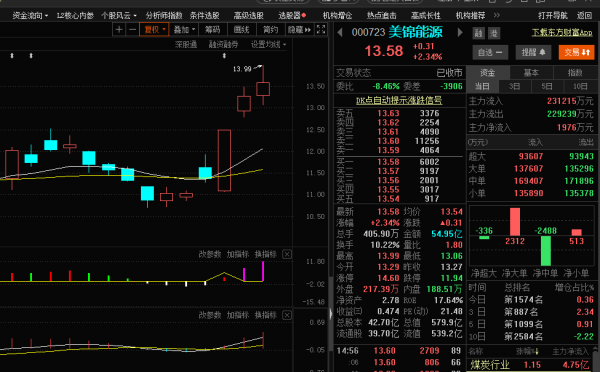Click the red-dotted 选股器 menu item
Image resolution: width=600 pixels, height=372 pixels.
click(292, 16)
